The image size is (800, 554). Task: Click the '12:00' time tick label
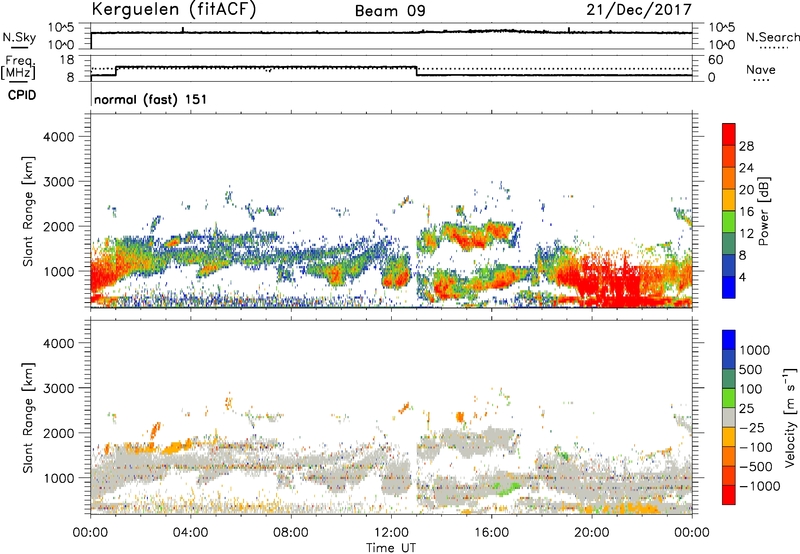click(391, 533)
